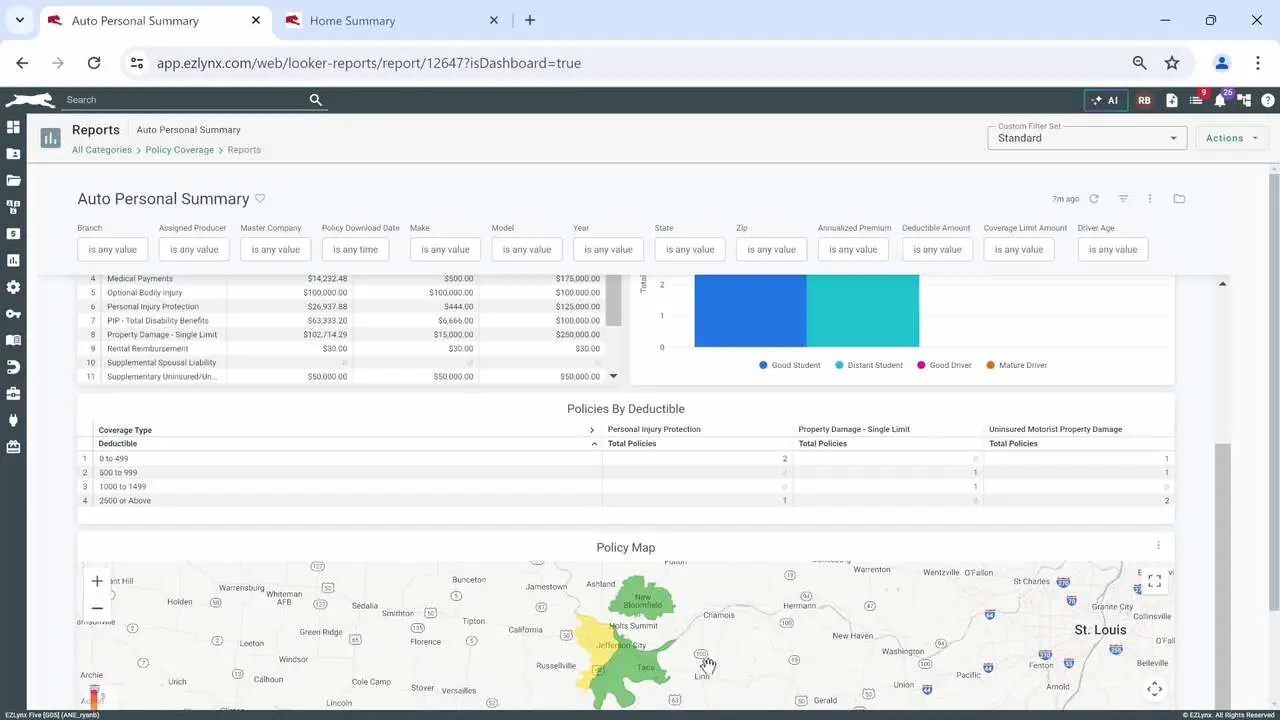Open Policy Map tile three-dot menu
Screen dimensions: 1280x720
point(1158,545)
